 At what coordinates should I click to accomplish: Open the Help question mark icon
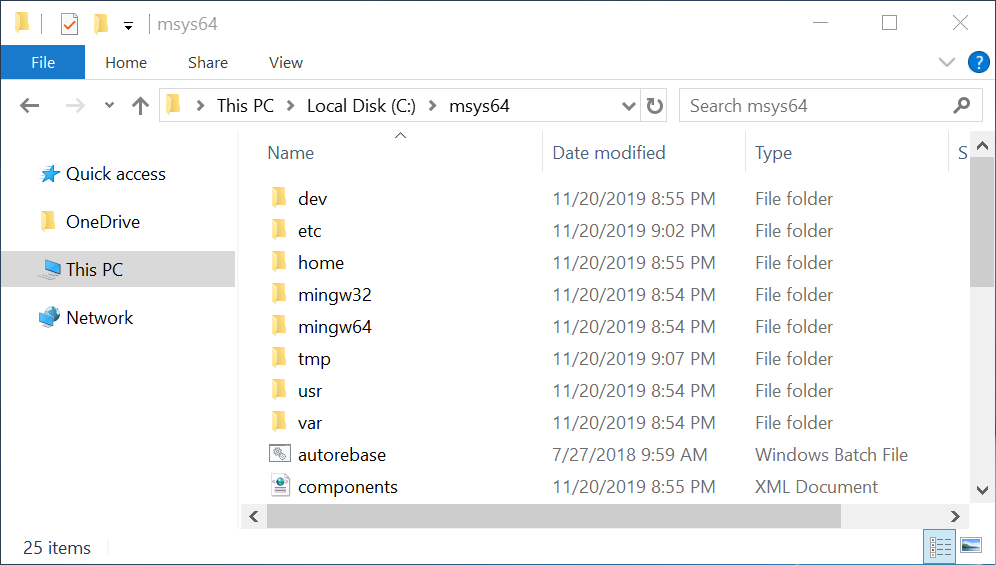[978, 62]
